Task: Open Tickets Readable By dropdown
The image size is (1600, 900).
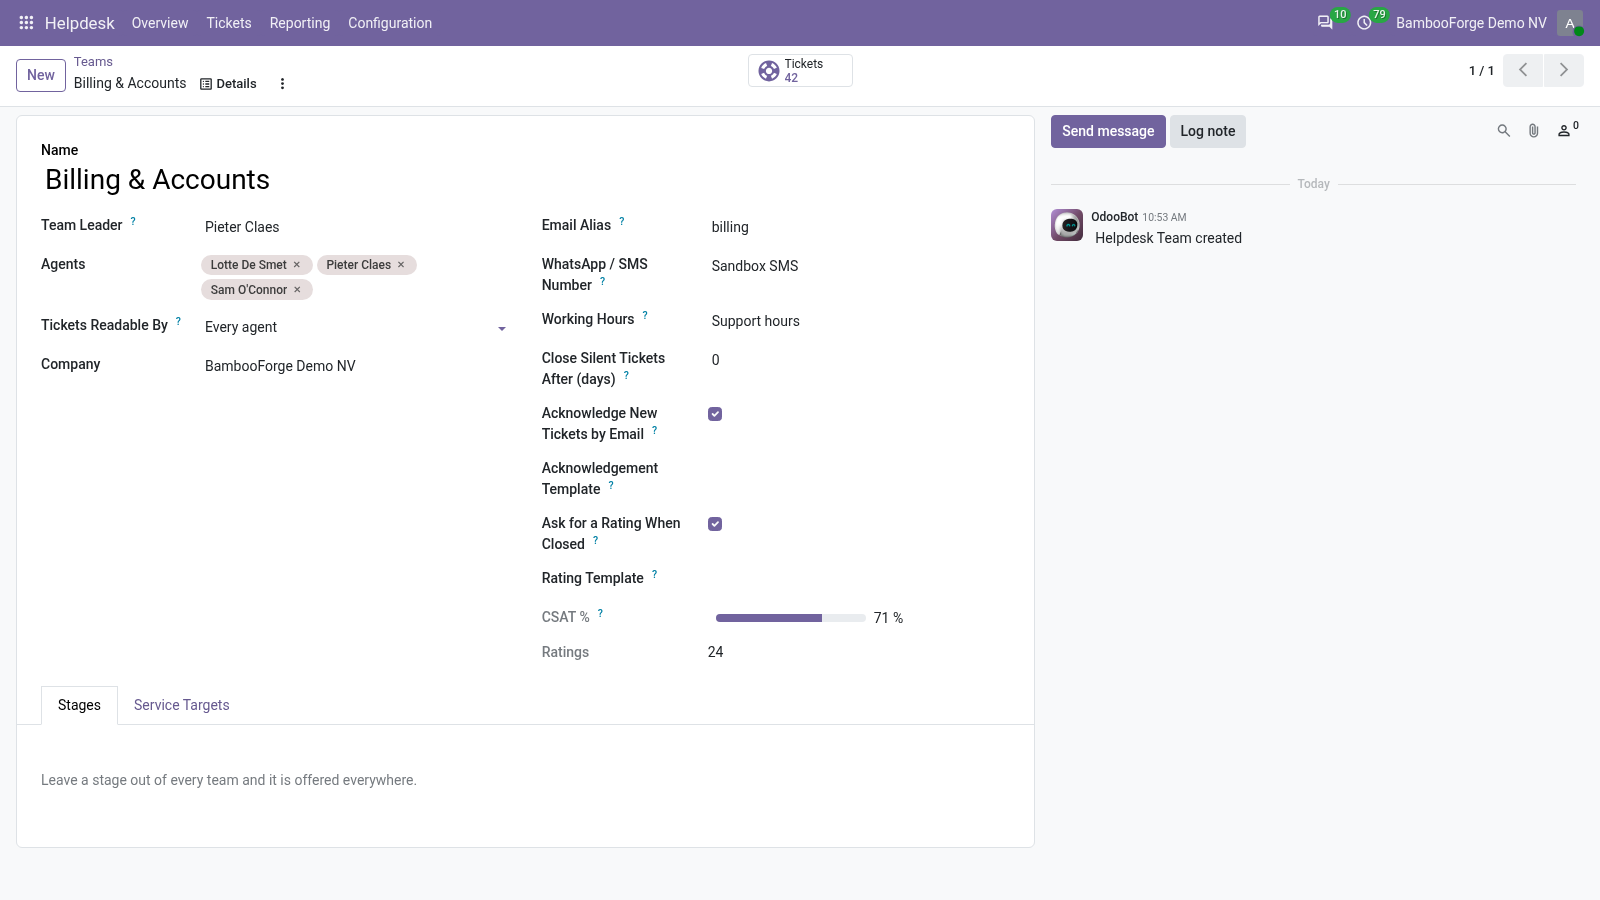Action: [355, 327]
